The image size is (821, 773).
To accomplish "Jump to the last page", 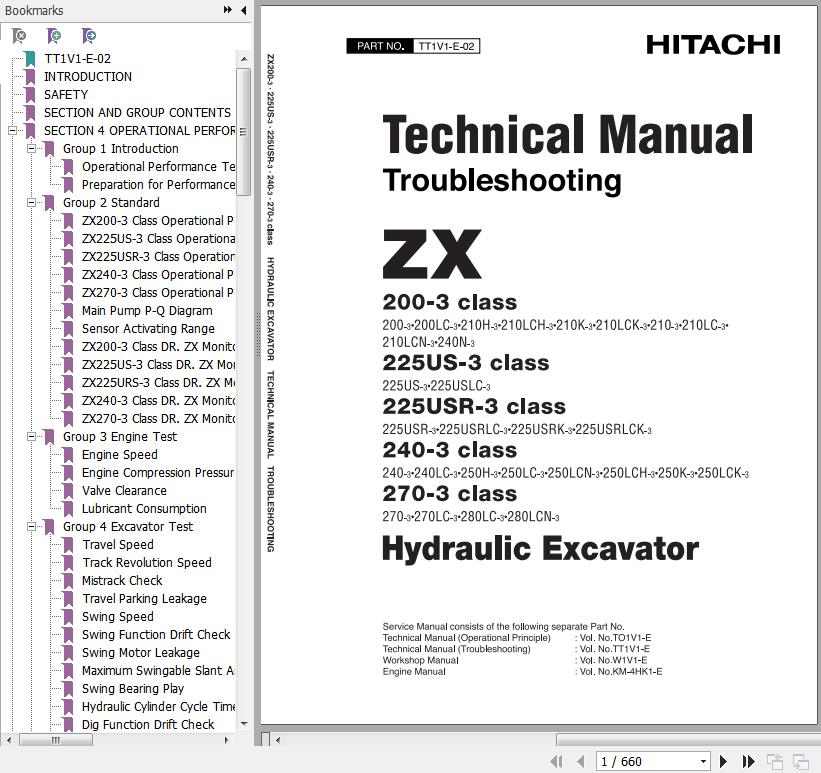I will click(x=748, y=761).
